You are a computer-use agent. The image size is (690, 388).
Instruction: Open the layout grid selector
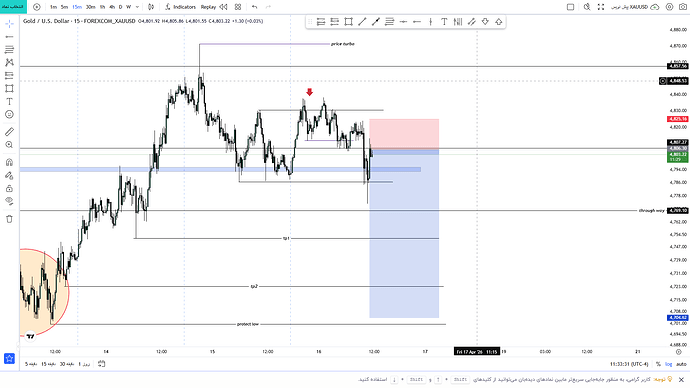pyautogui.click(x=238, y=7)
